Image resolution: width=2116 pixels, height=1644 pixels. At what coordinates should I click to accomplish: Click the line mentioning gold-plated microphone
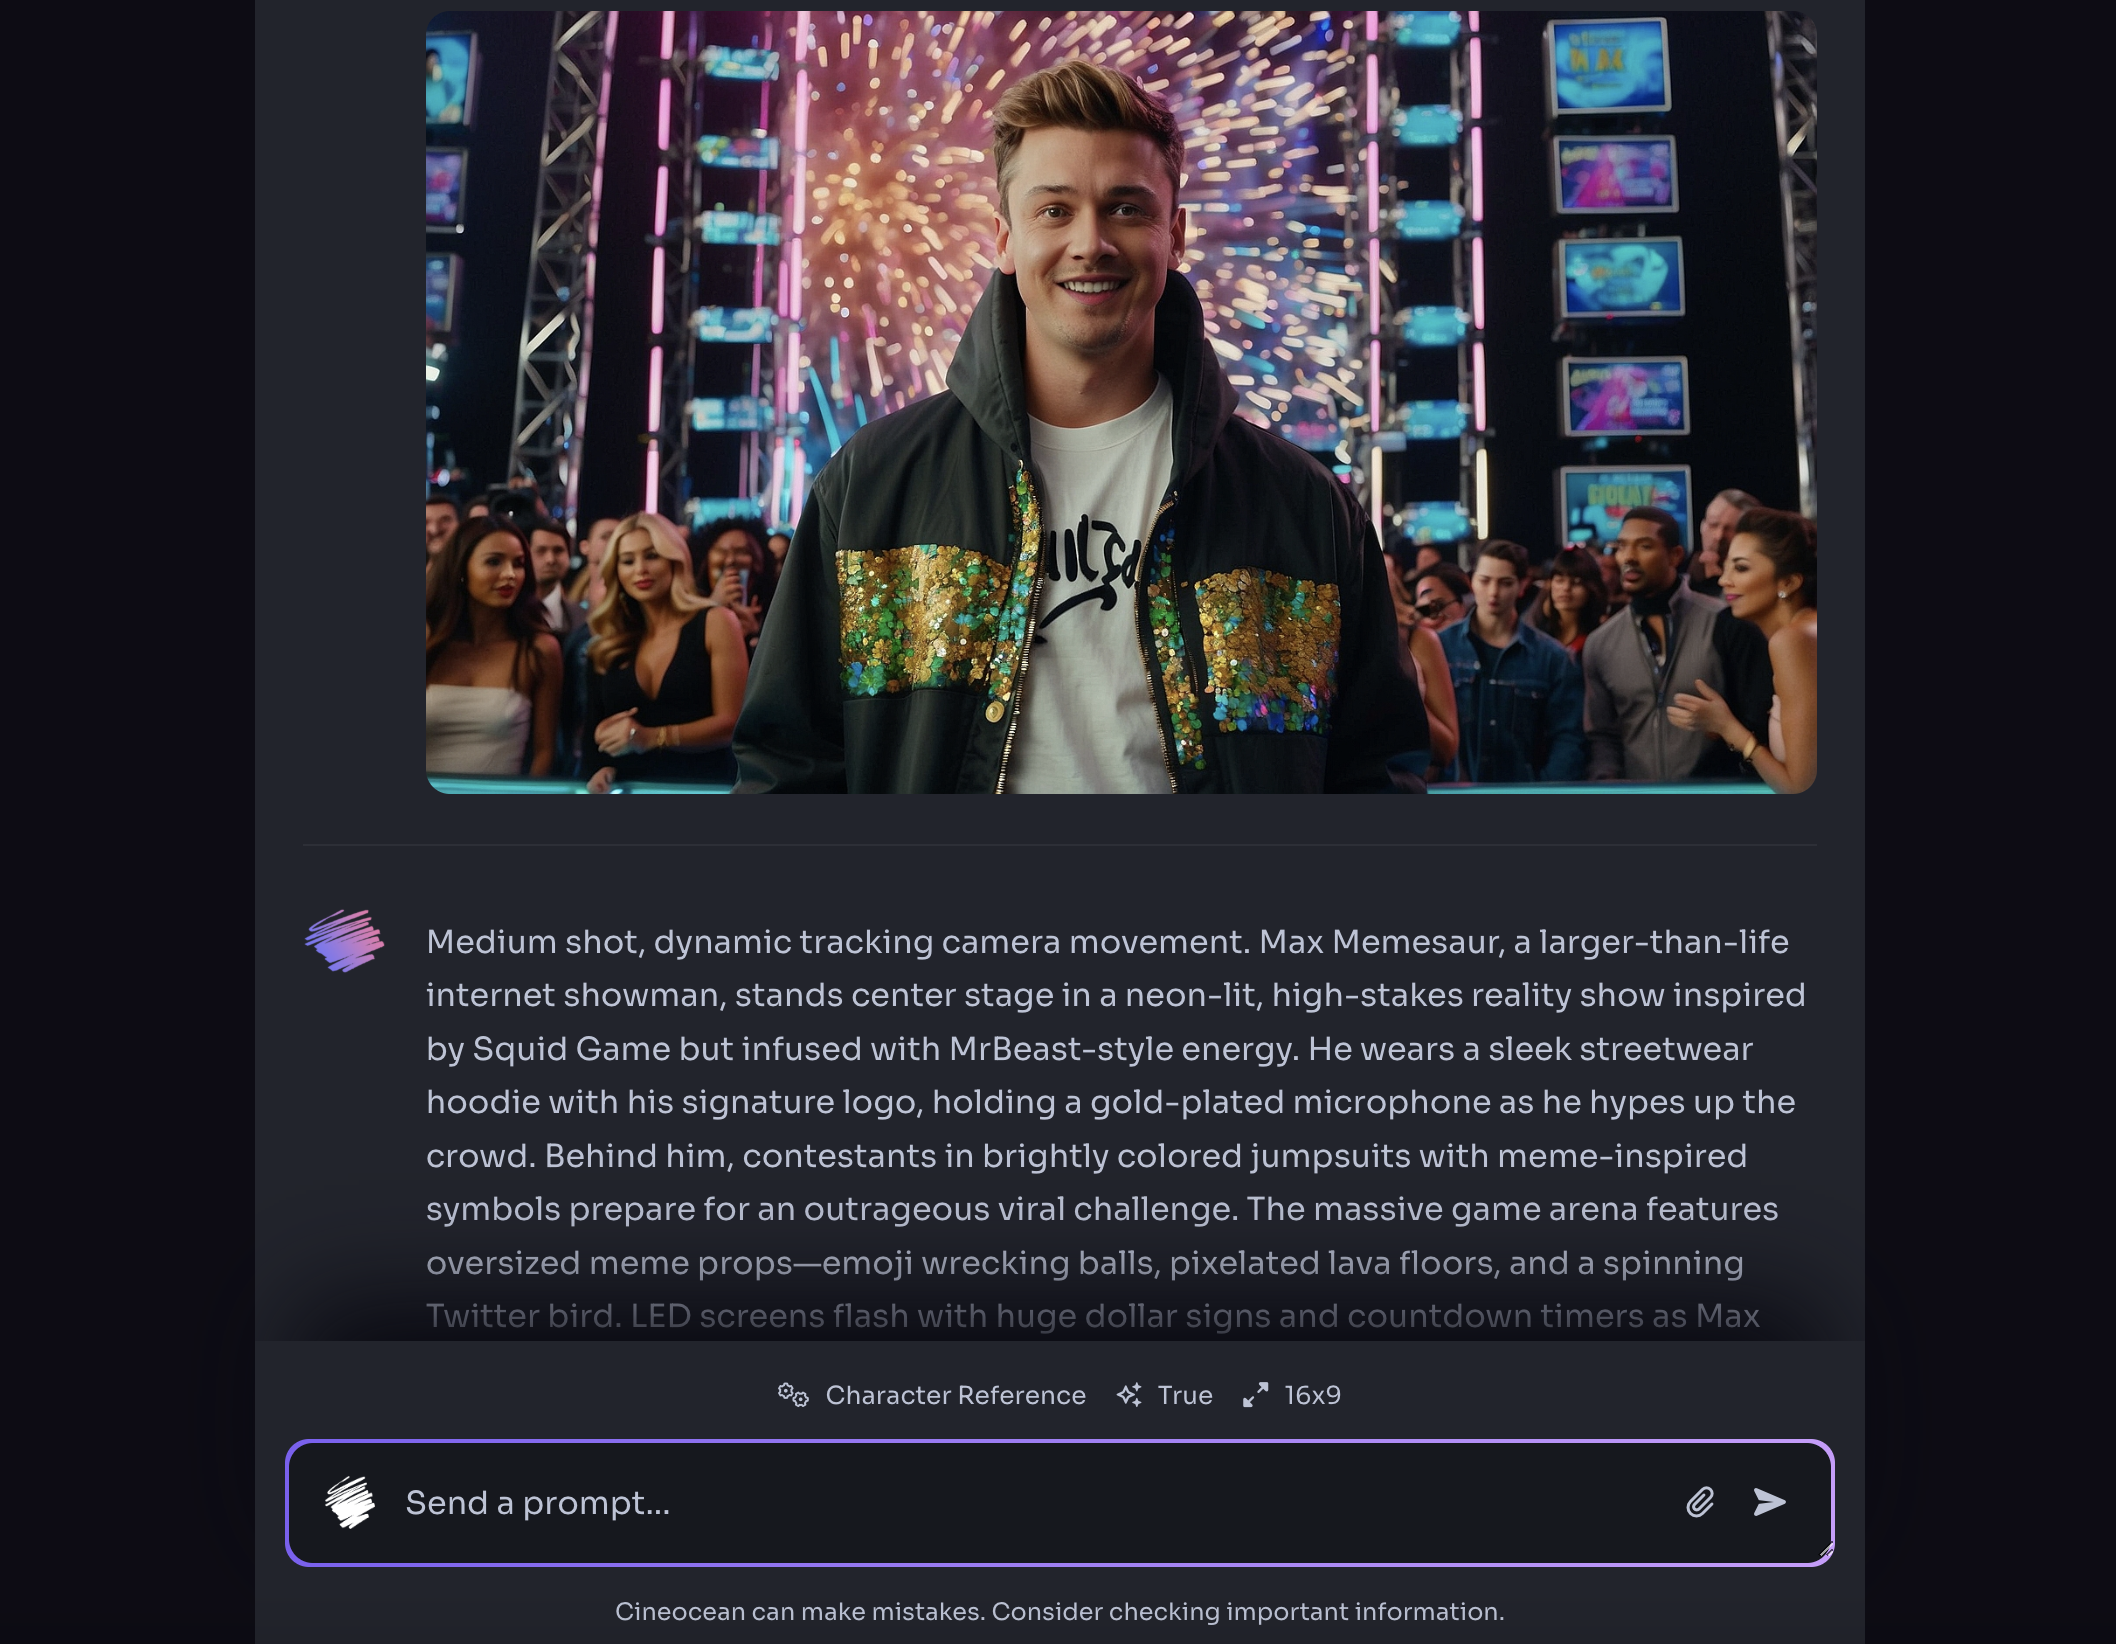click(1110, 1101)
